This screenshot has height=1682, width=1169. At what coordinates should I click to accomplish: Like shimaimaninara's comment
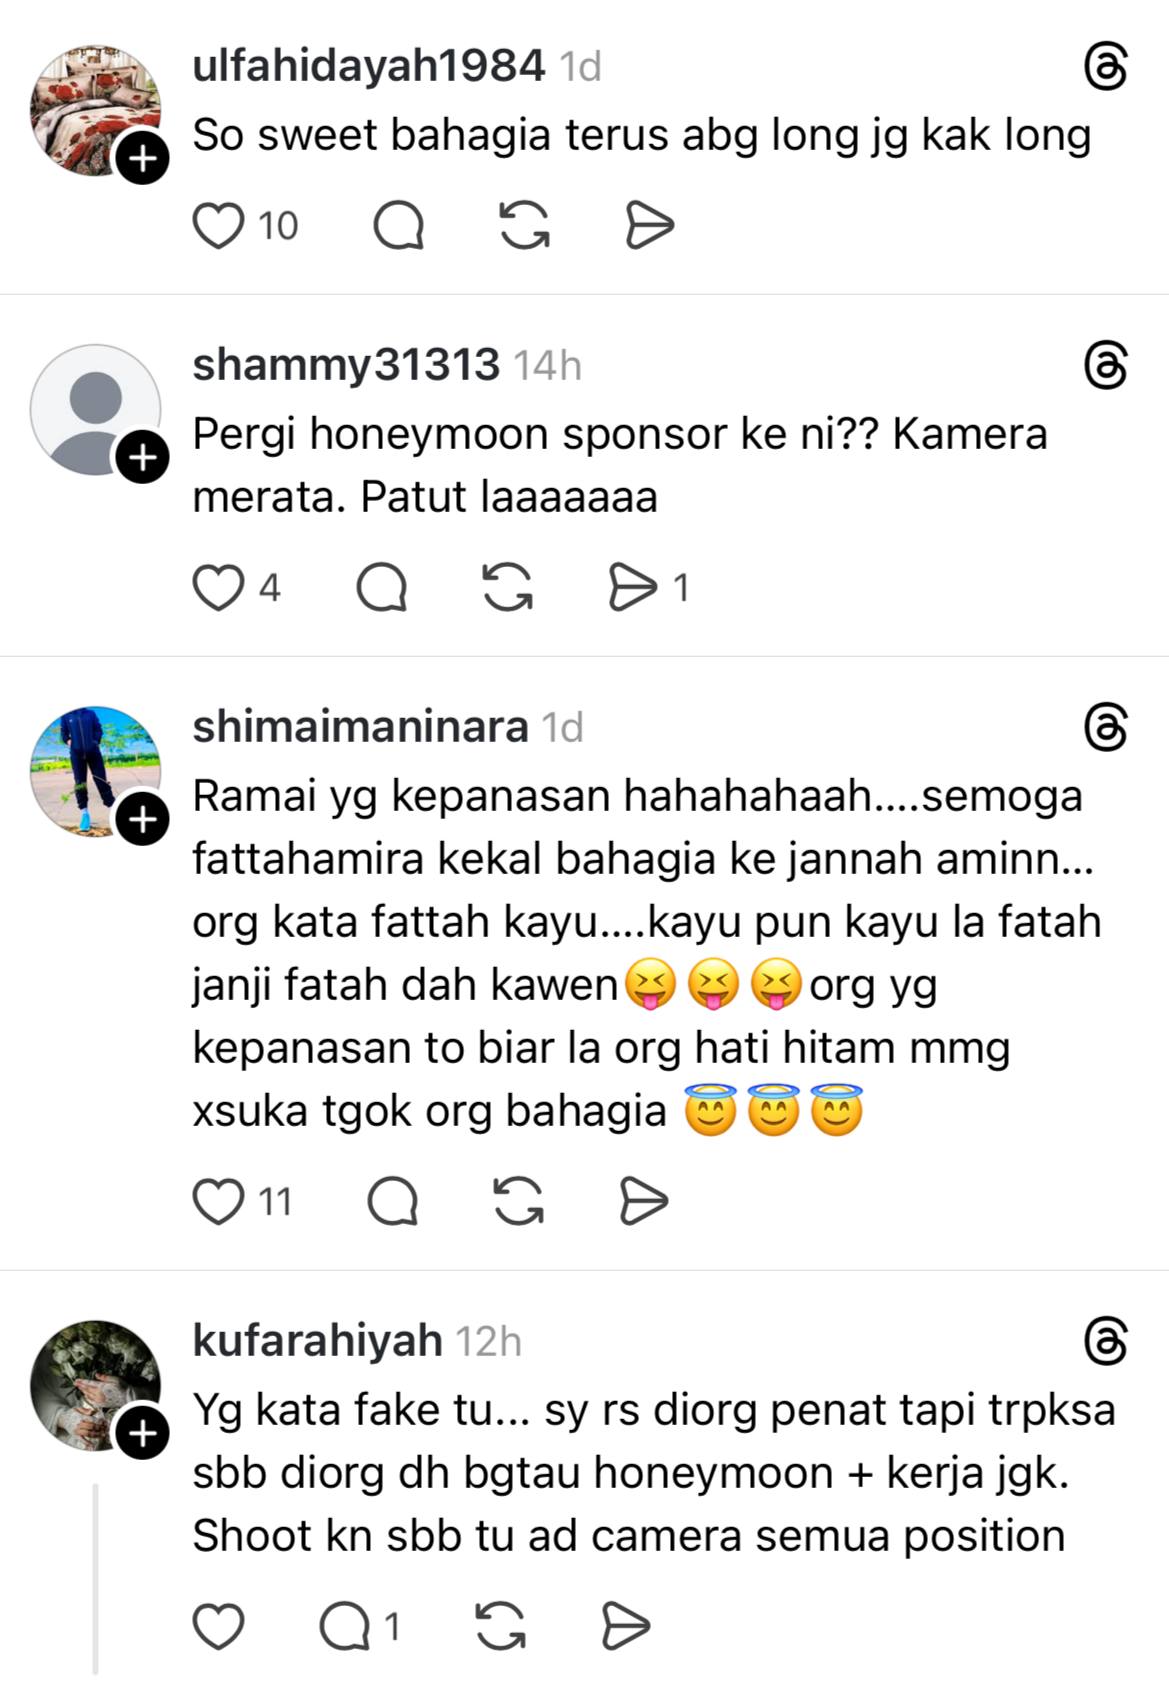pos(218,1201)
